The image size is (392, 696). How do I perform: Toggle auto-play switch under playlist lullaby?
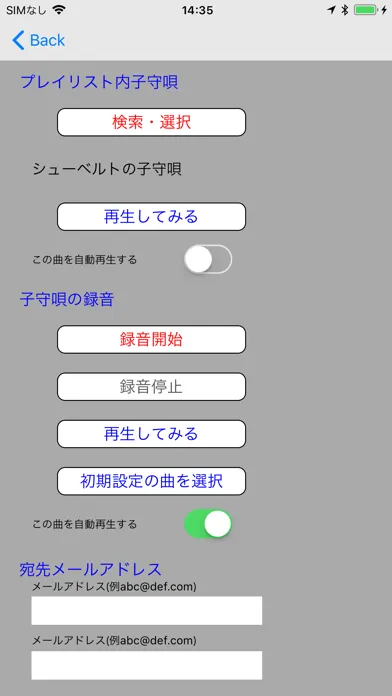click(208, 259)
